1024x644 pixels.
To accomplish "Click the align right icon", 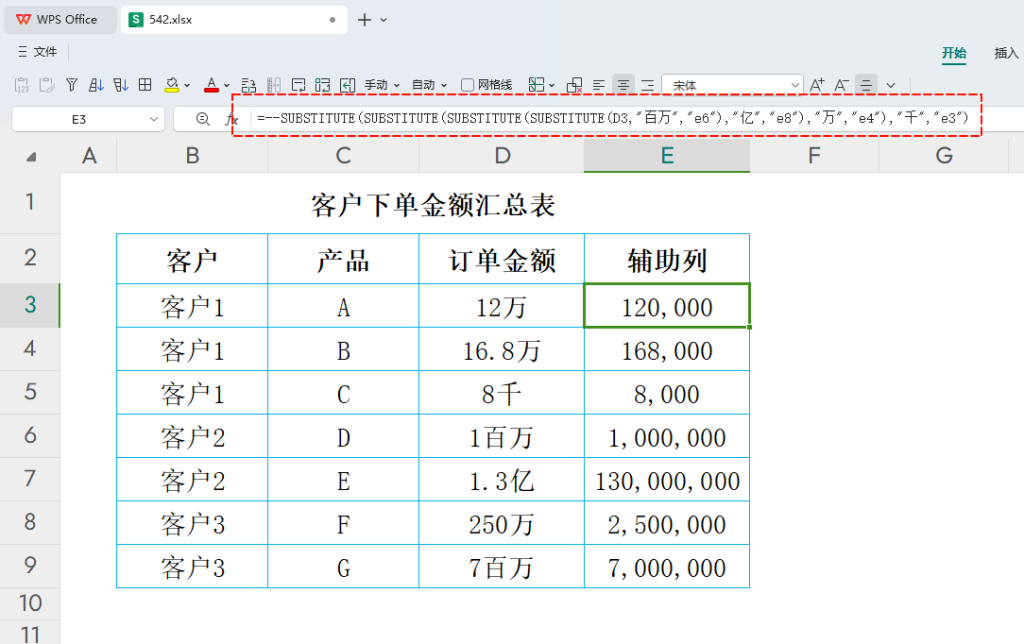I will (x=648, y=85).
